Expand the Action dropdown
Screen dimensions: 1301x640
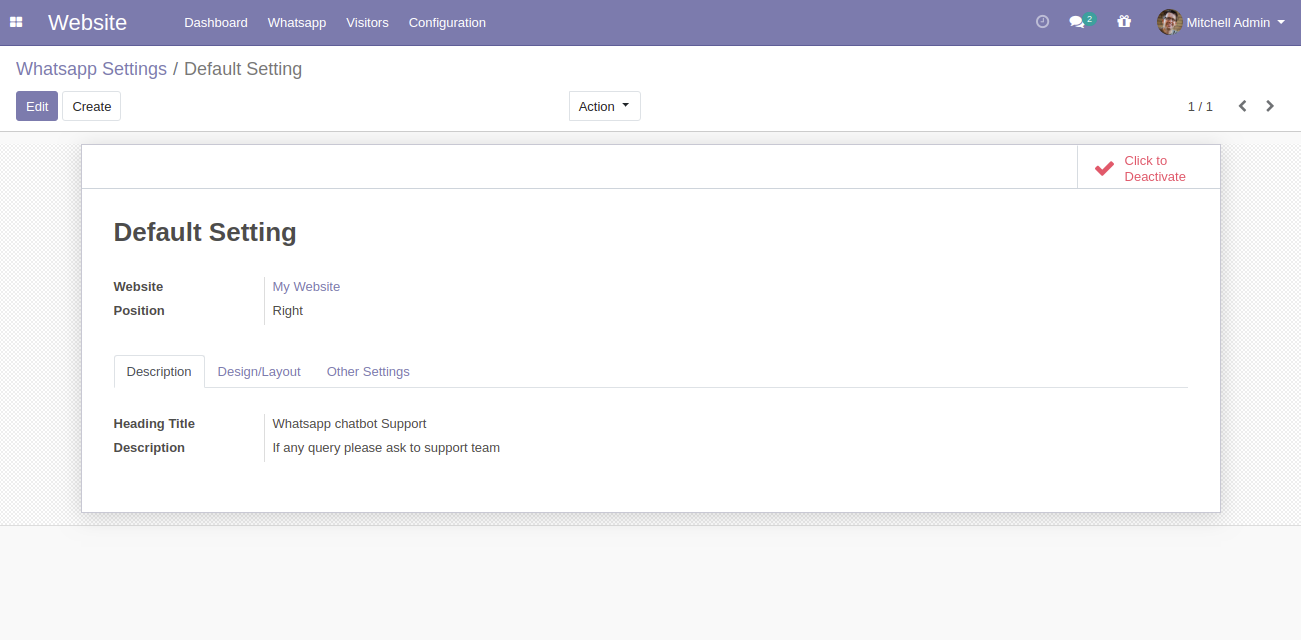(x=604, y=106)
